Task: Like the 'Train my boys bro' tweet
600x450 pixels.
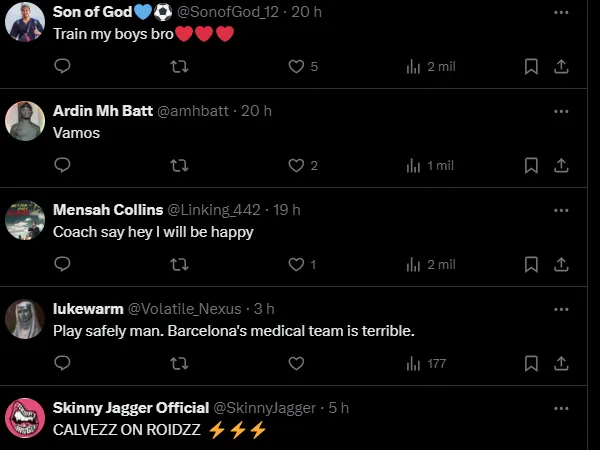Action: tap(296, 66)
